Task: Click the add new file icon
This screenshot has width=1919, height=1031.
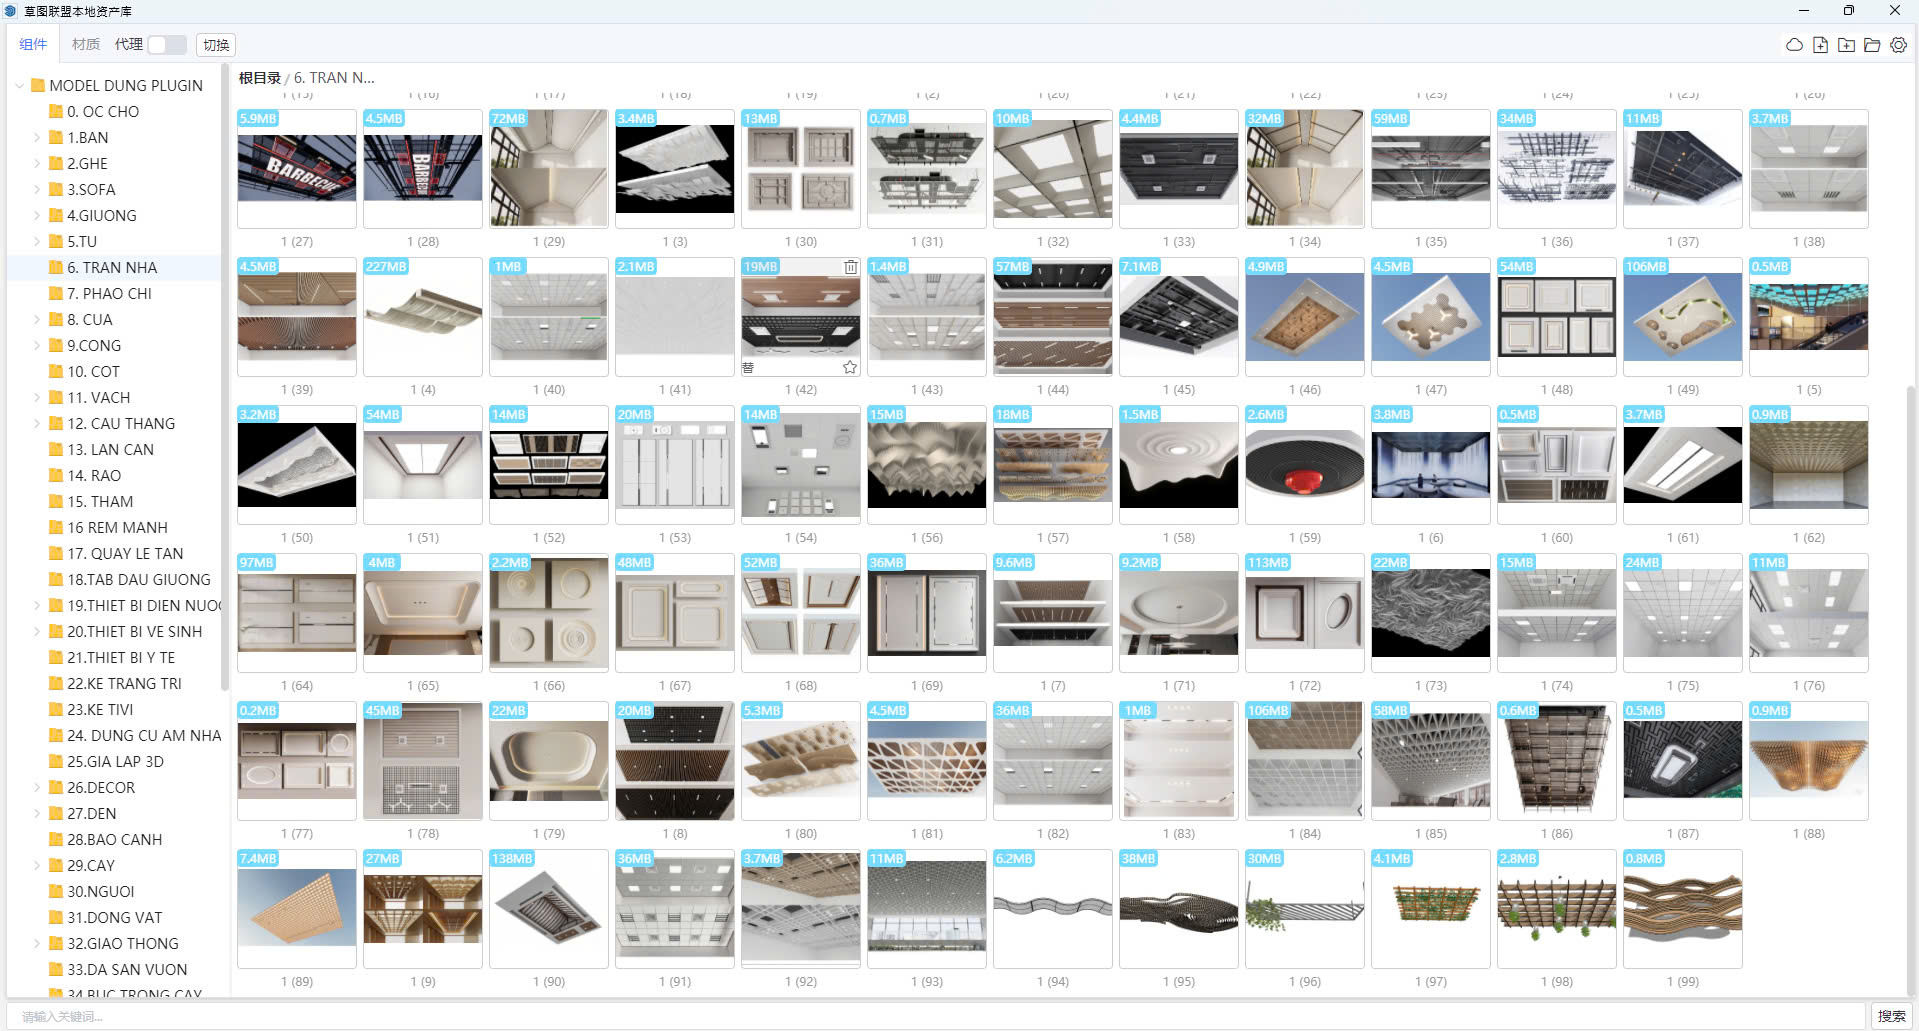Action: point(1820,45)
